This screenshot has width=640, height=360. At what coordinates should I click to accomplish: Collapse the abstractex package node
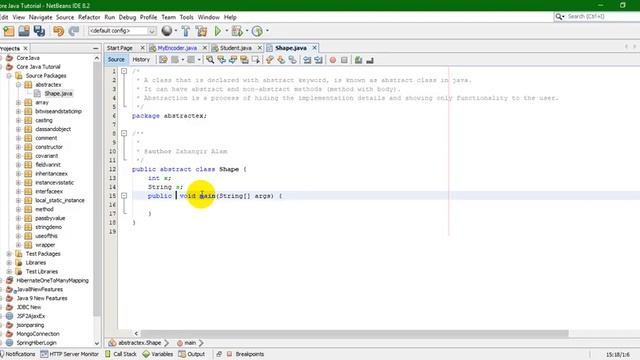[x=18, y=84]
